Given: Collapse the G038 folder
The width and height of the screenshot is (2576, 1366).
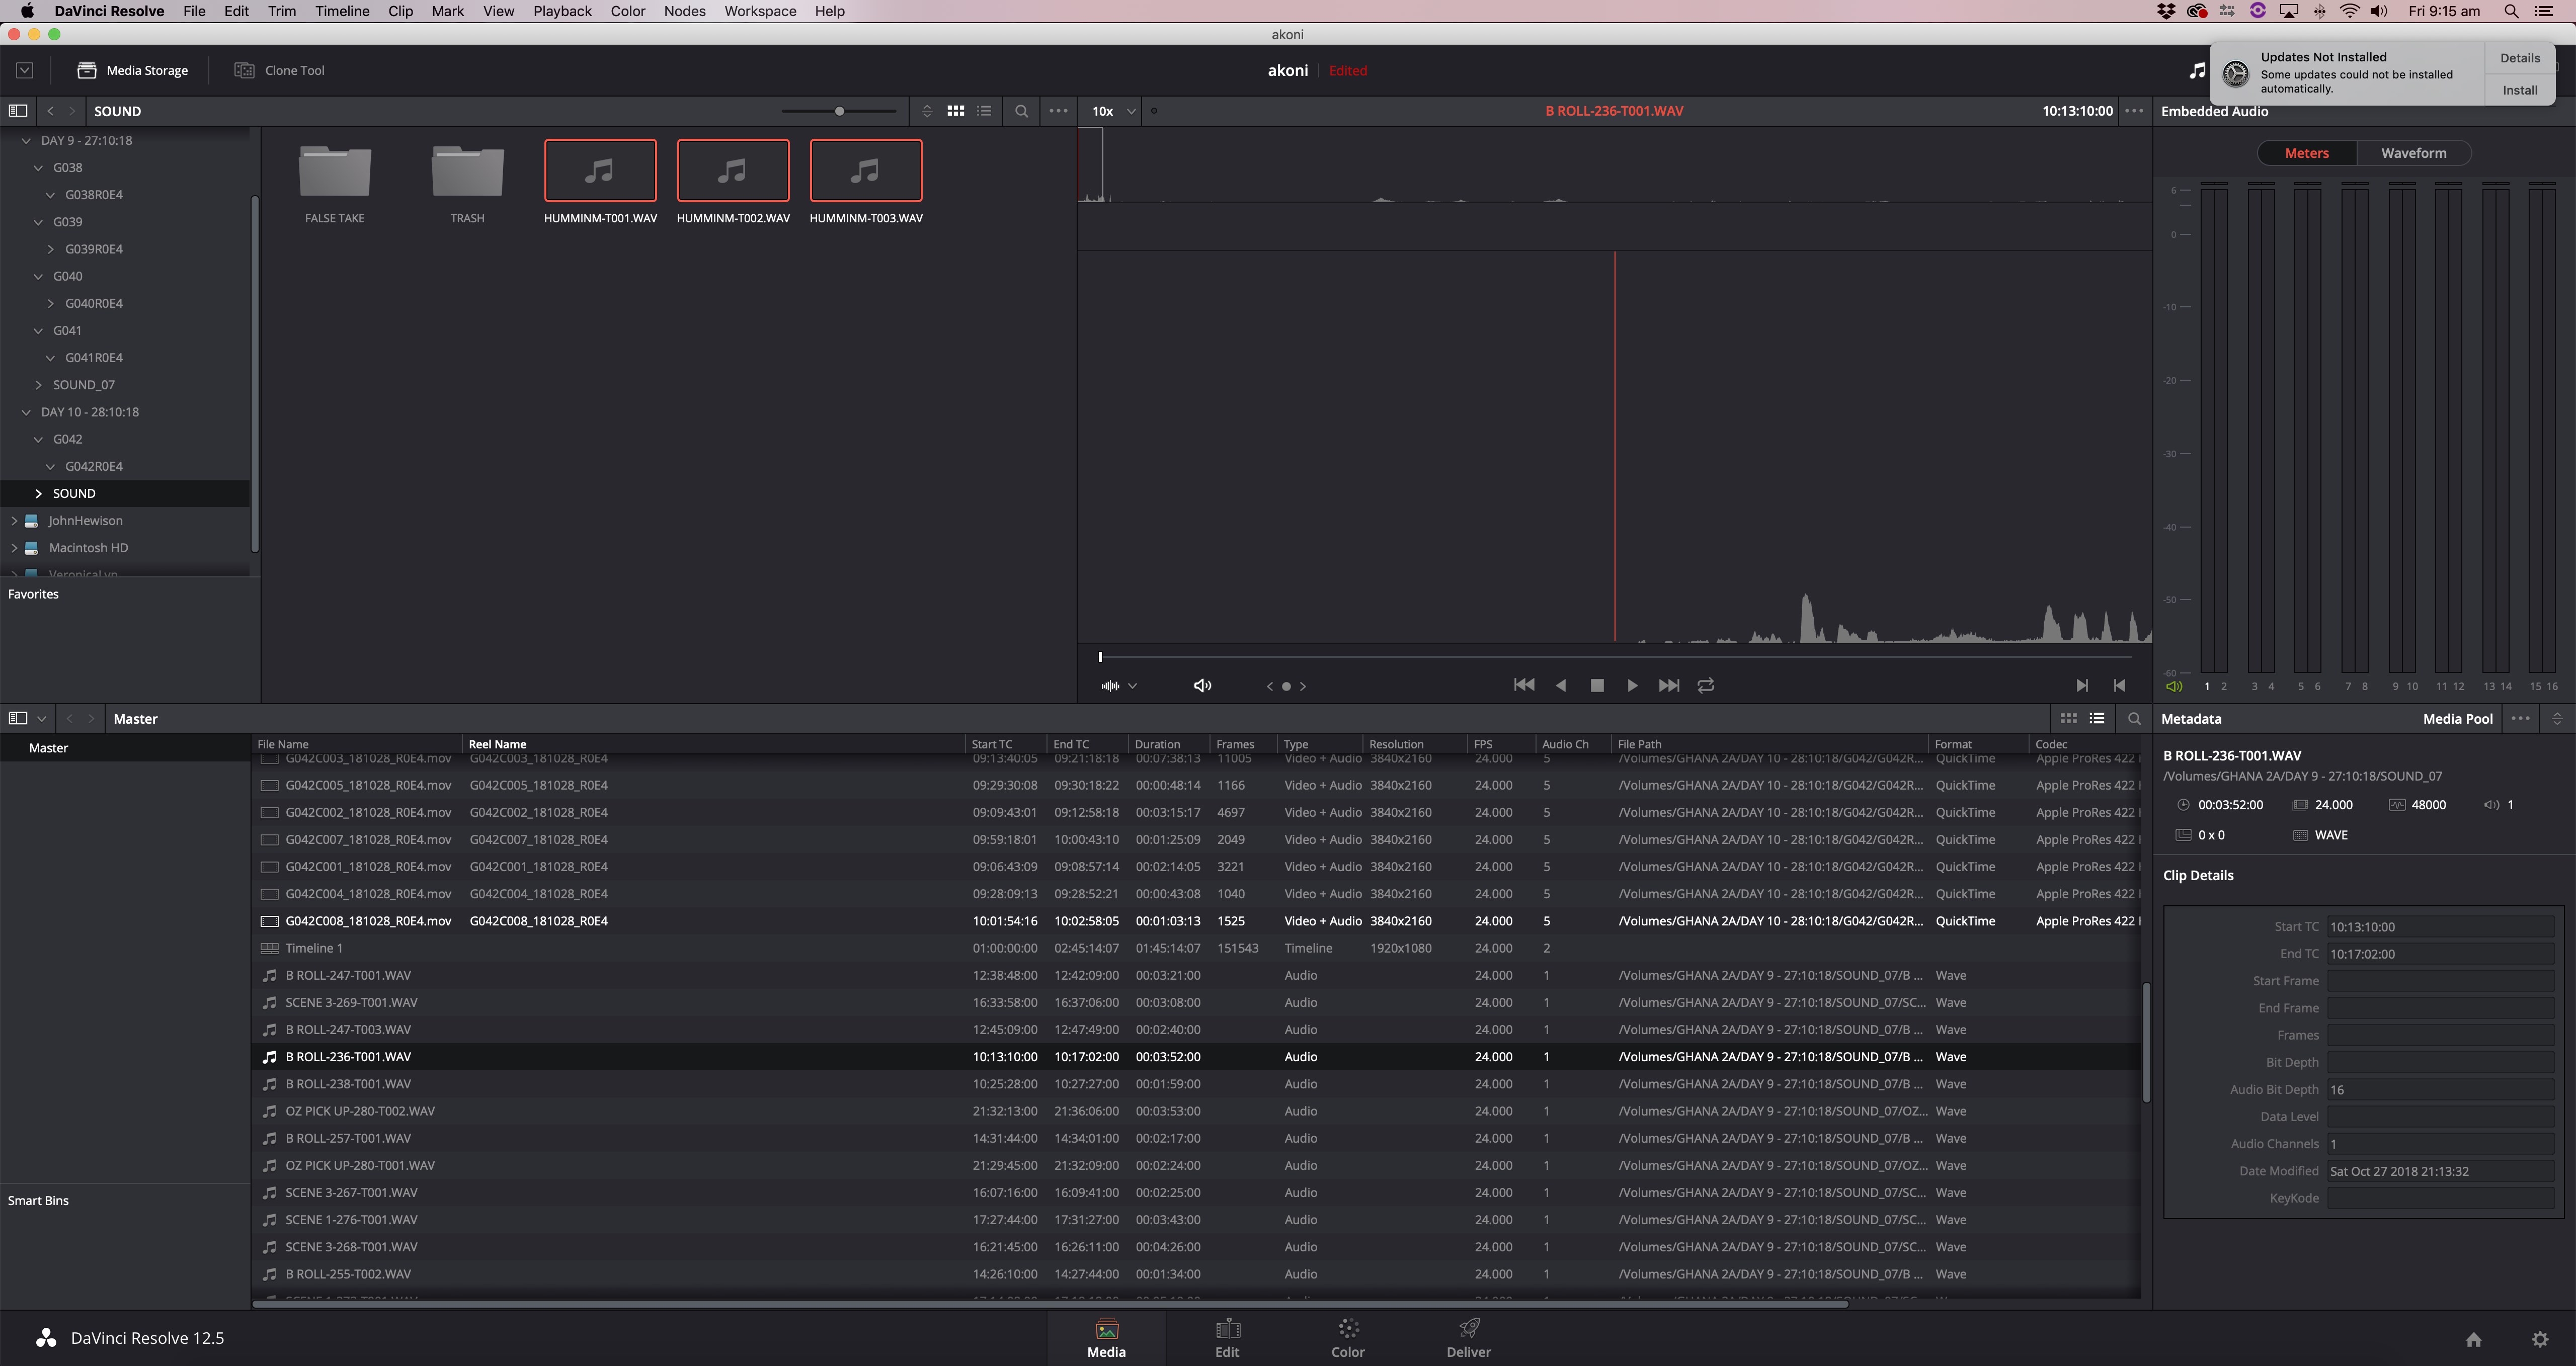Looking at the screenshot, I should (x=38, y=167).
